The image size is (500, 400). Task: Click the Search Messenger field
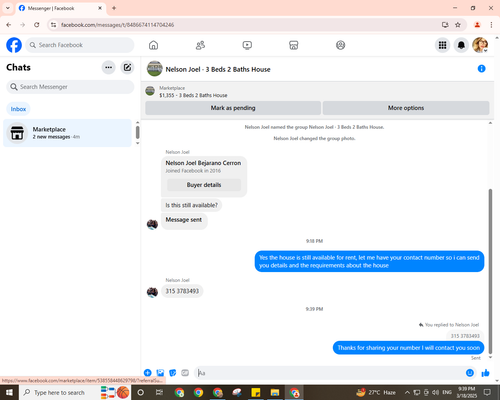click(70, 87)
